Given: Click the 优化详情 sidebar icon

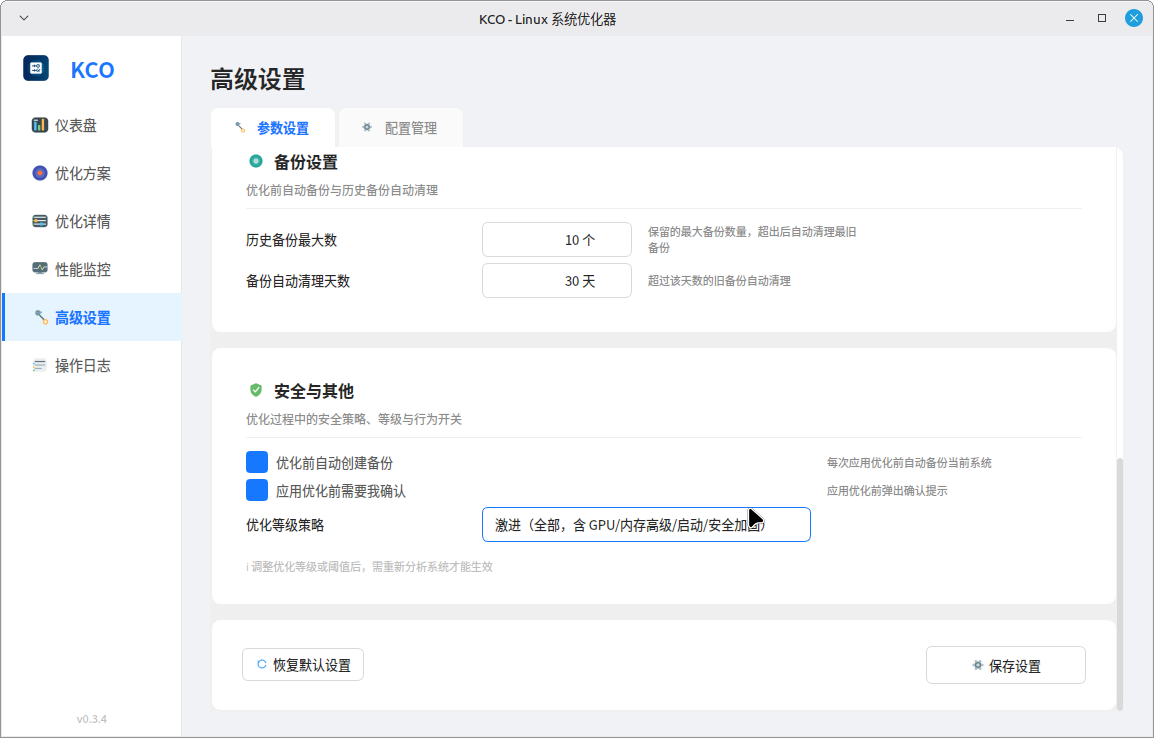Looking at the screenshot, I should tap(40, 221).
